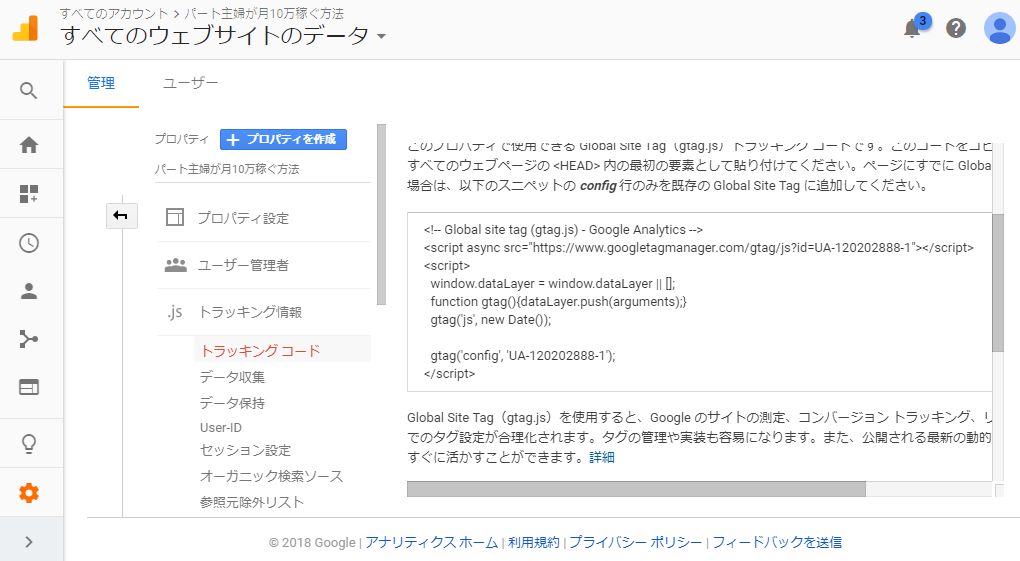Open help question mark icon
The height and width of the screenshot is (561, 1020).
pyautogui.click(x=956, y=29)
